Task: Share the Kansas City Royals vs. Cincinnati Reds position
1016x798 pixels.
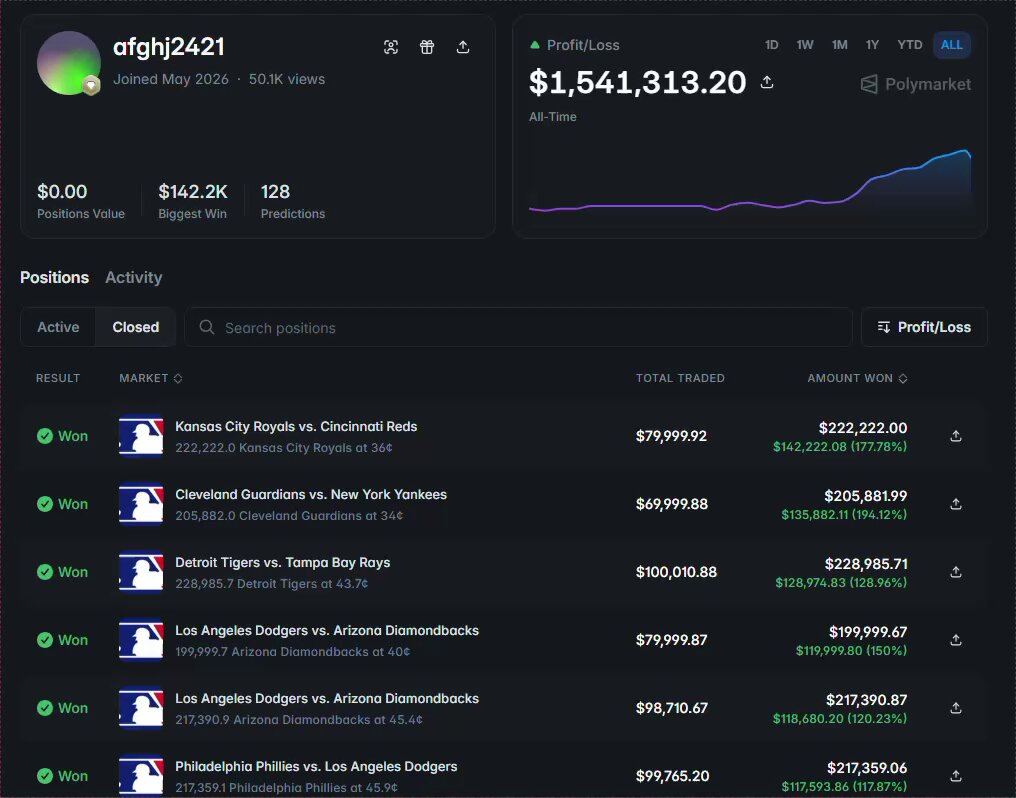Action: (956, 436)
